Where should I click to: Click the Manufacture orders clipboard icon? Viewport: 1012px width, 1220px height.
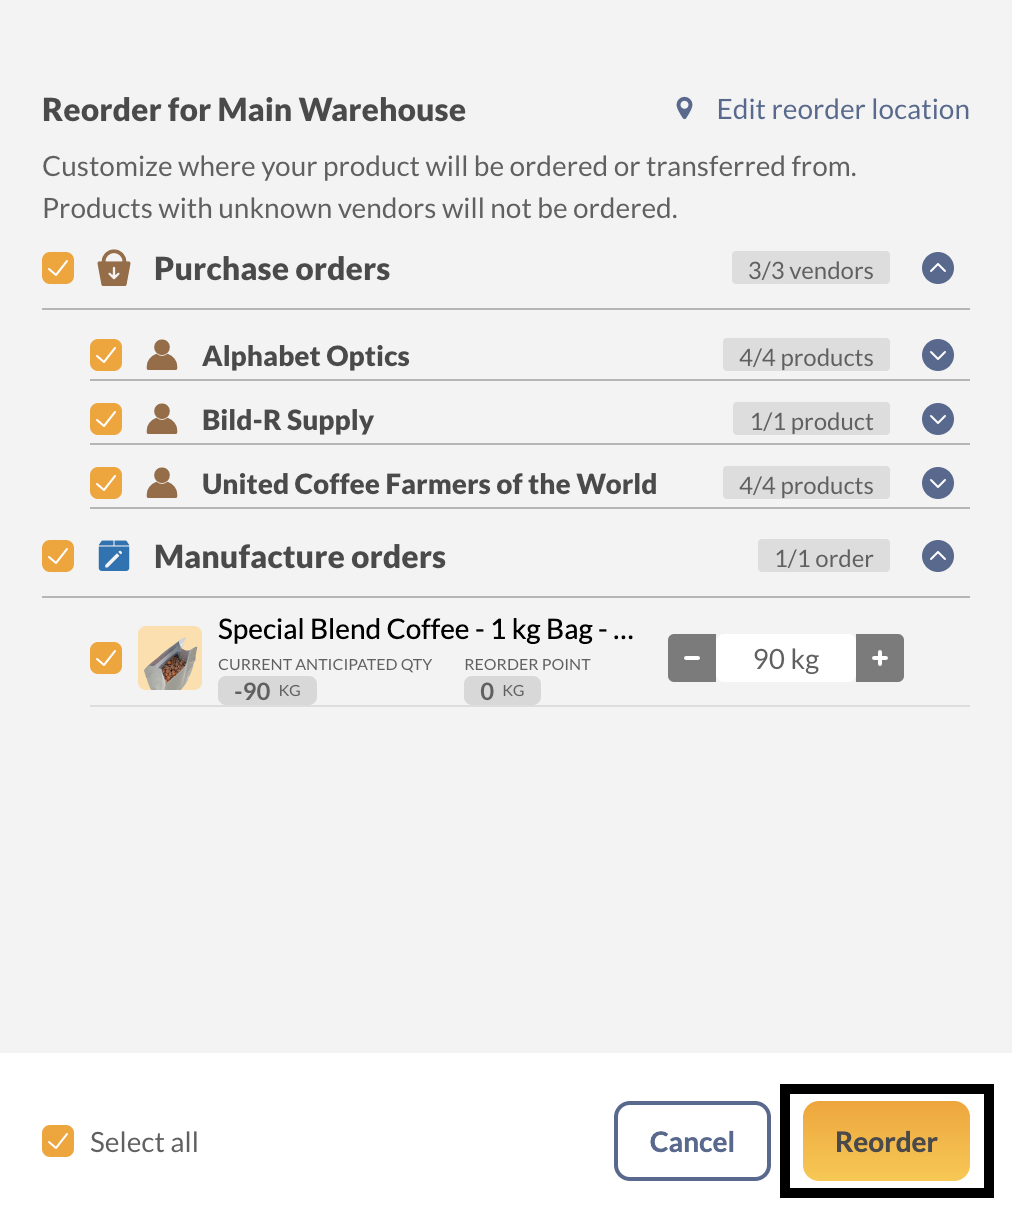(x=113, y=556)
